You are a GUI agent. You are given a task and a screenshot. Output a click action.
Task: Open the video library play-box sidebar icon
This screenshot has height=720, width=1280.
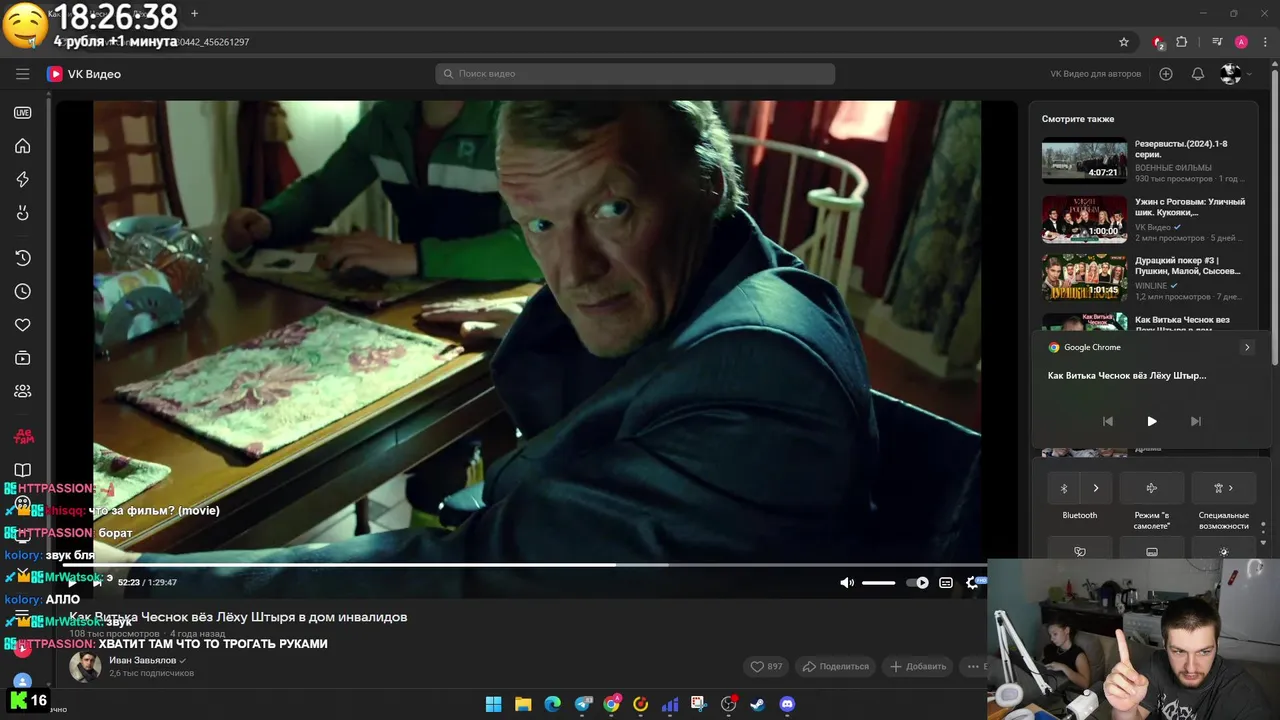click(x=22, y=358)
